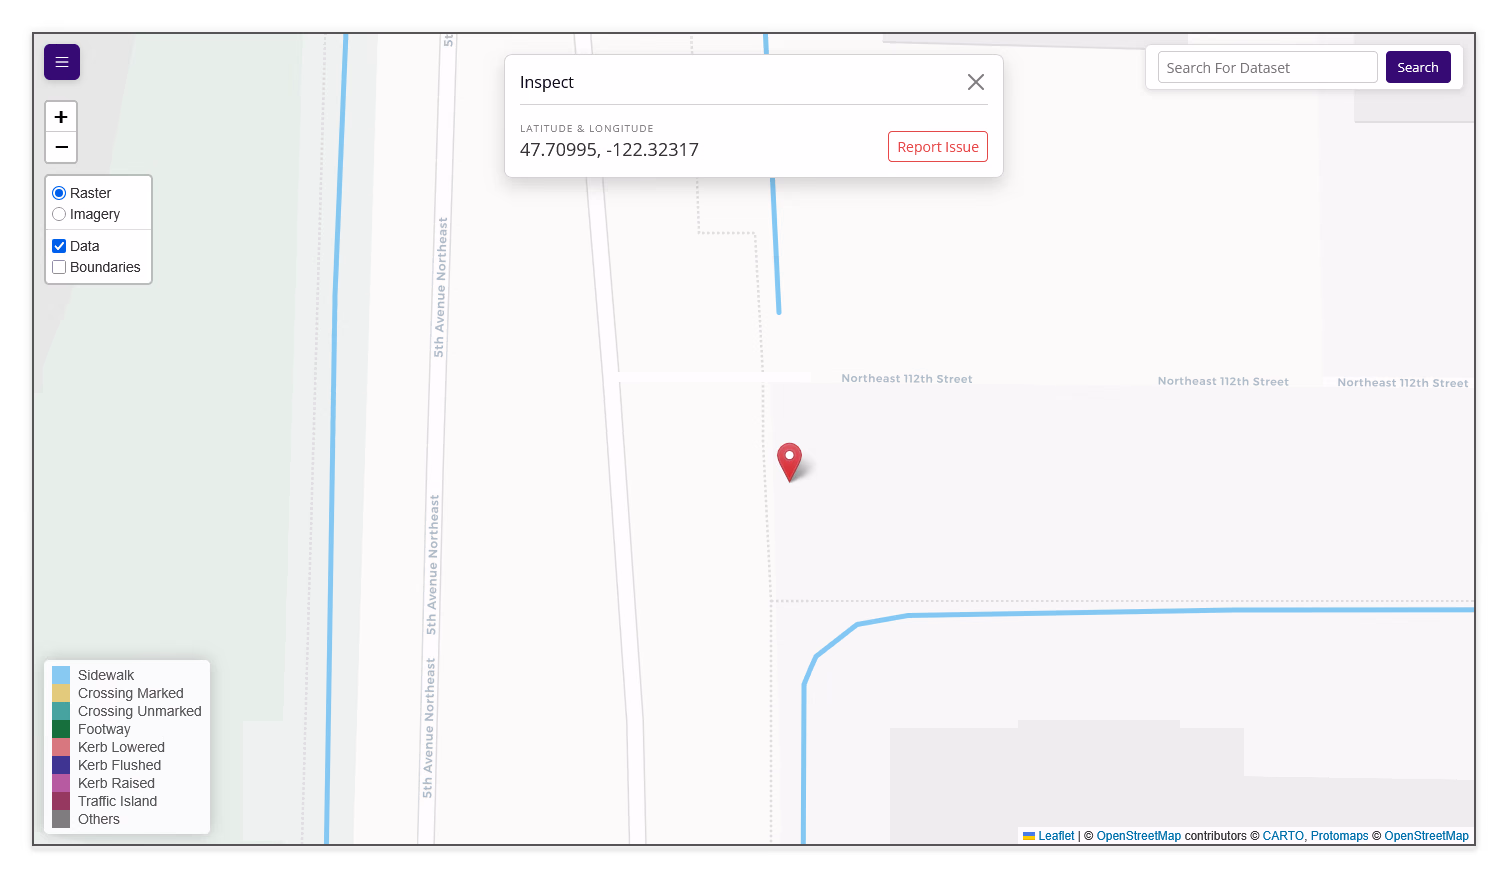Click the Sidewalk legend color swatch

tap(61, 675)
